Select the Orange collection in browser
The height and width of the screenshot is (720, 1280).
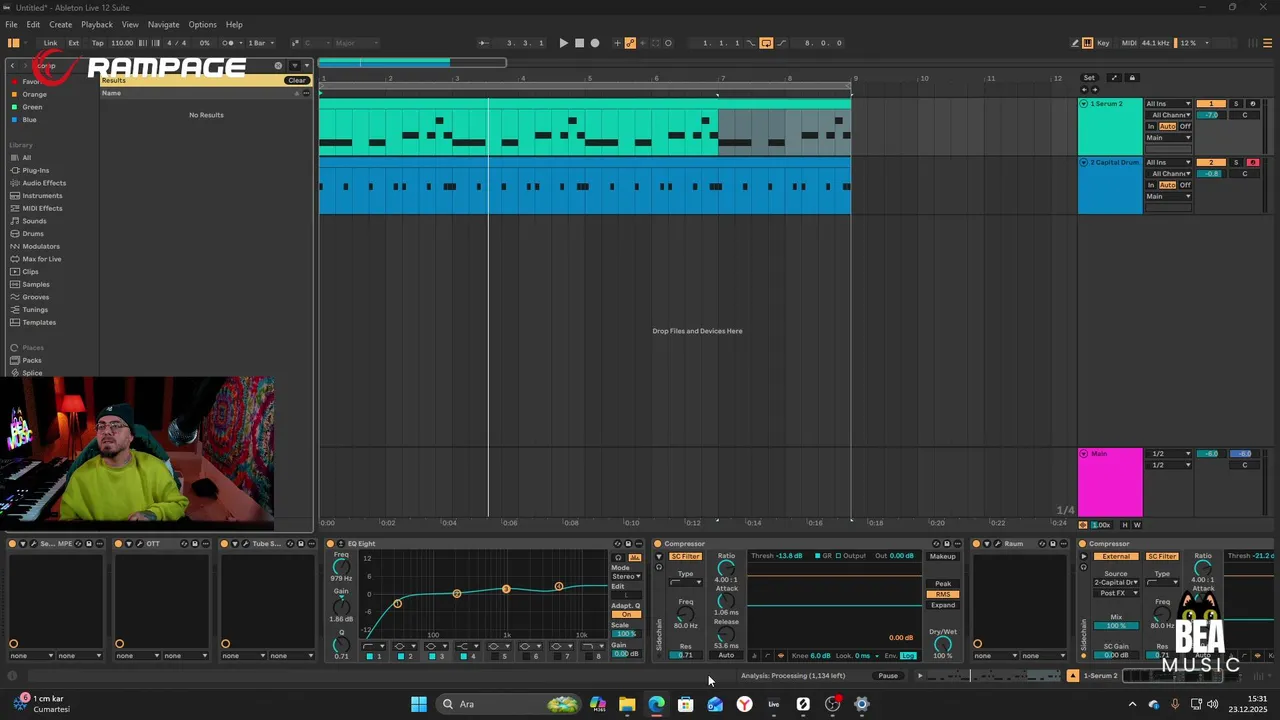(x=35, y=94)
